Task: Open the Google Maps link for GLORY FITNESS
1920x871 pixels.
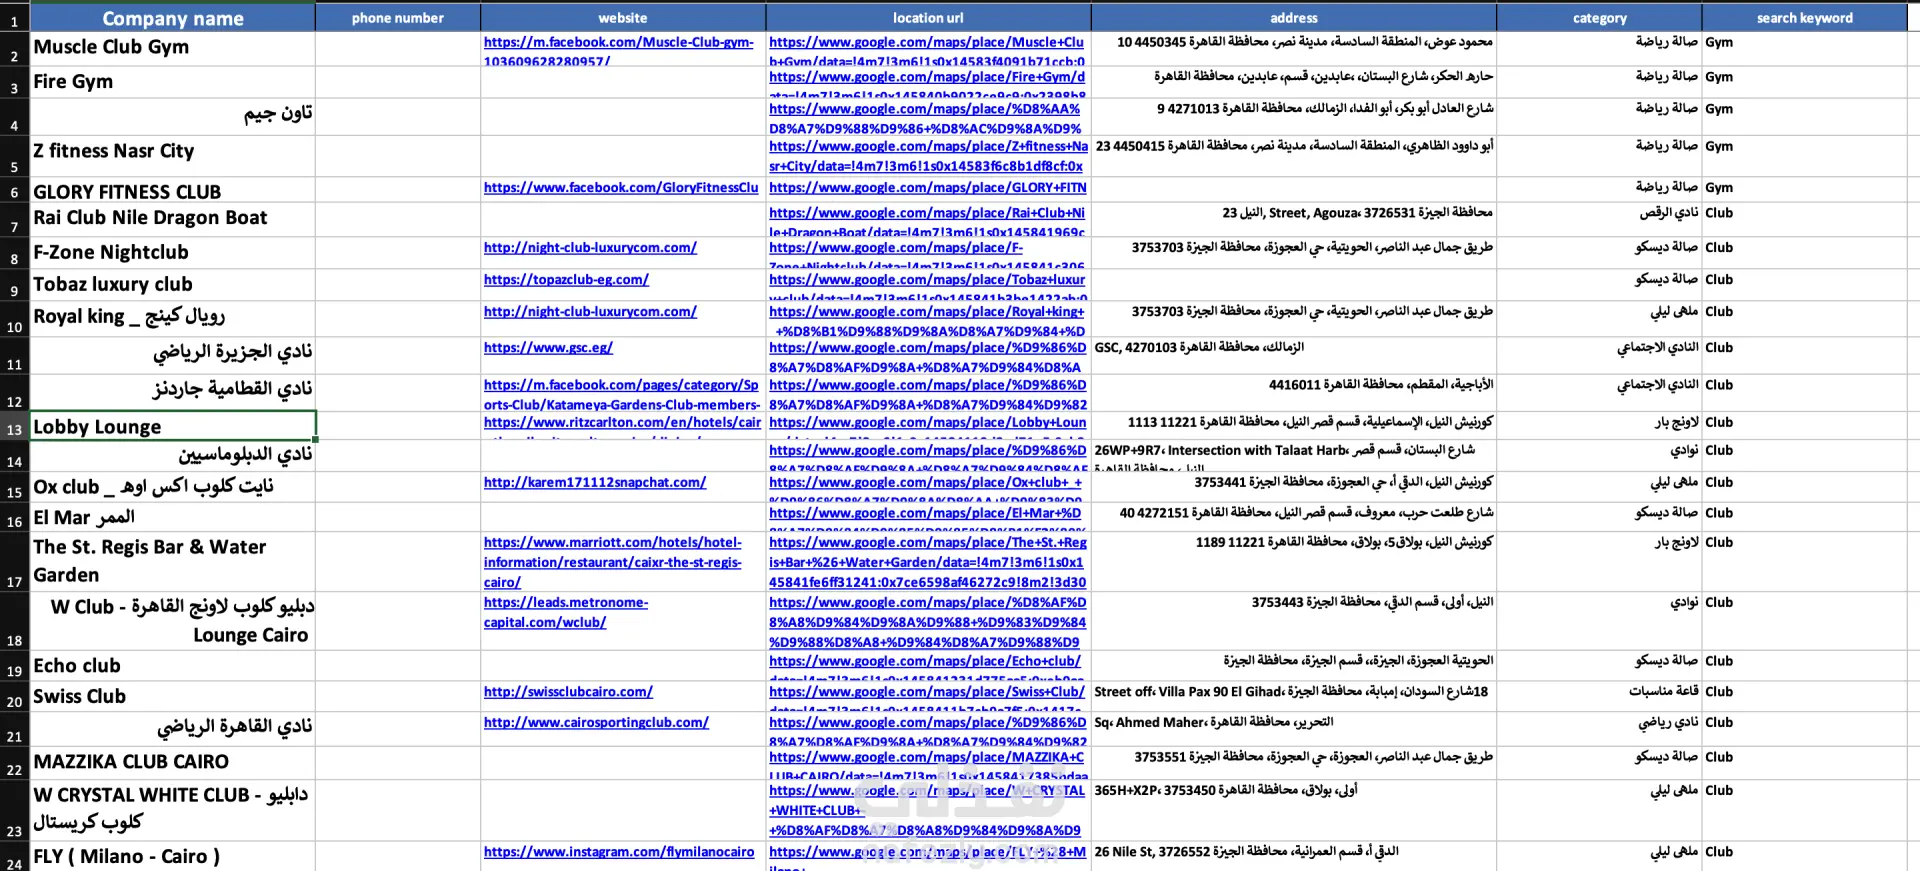Action: point(928,187)
